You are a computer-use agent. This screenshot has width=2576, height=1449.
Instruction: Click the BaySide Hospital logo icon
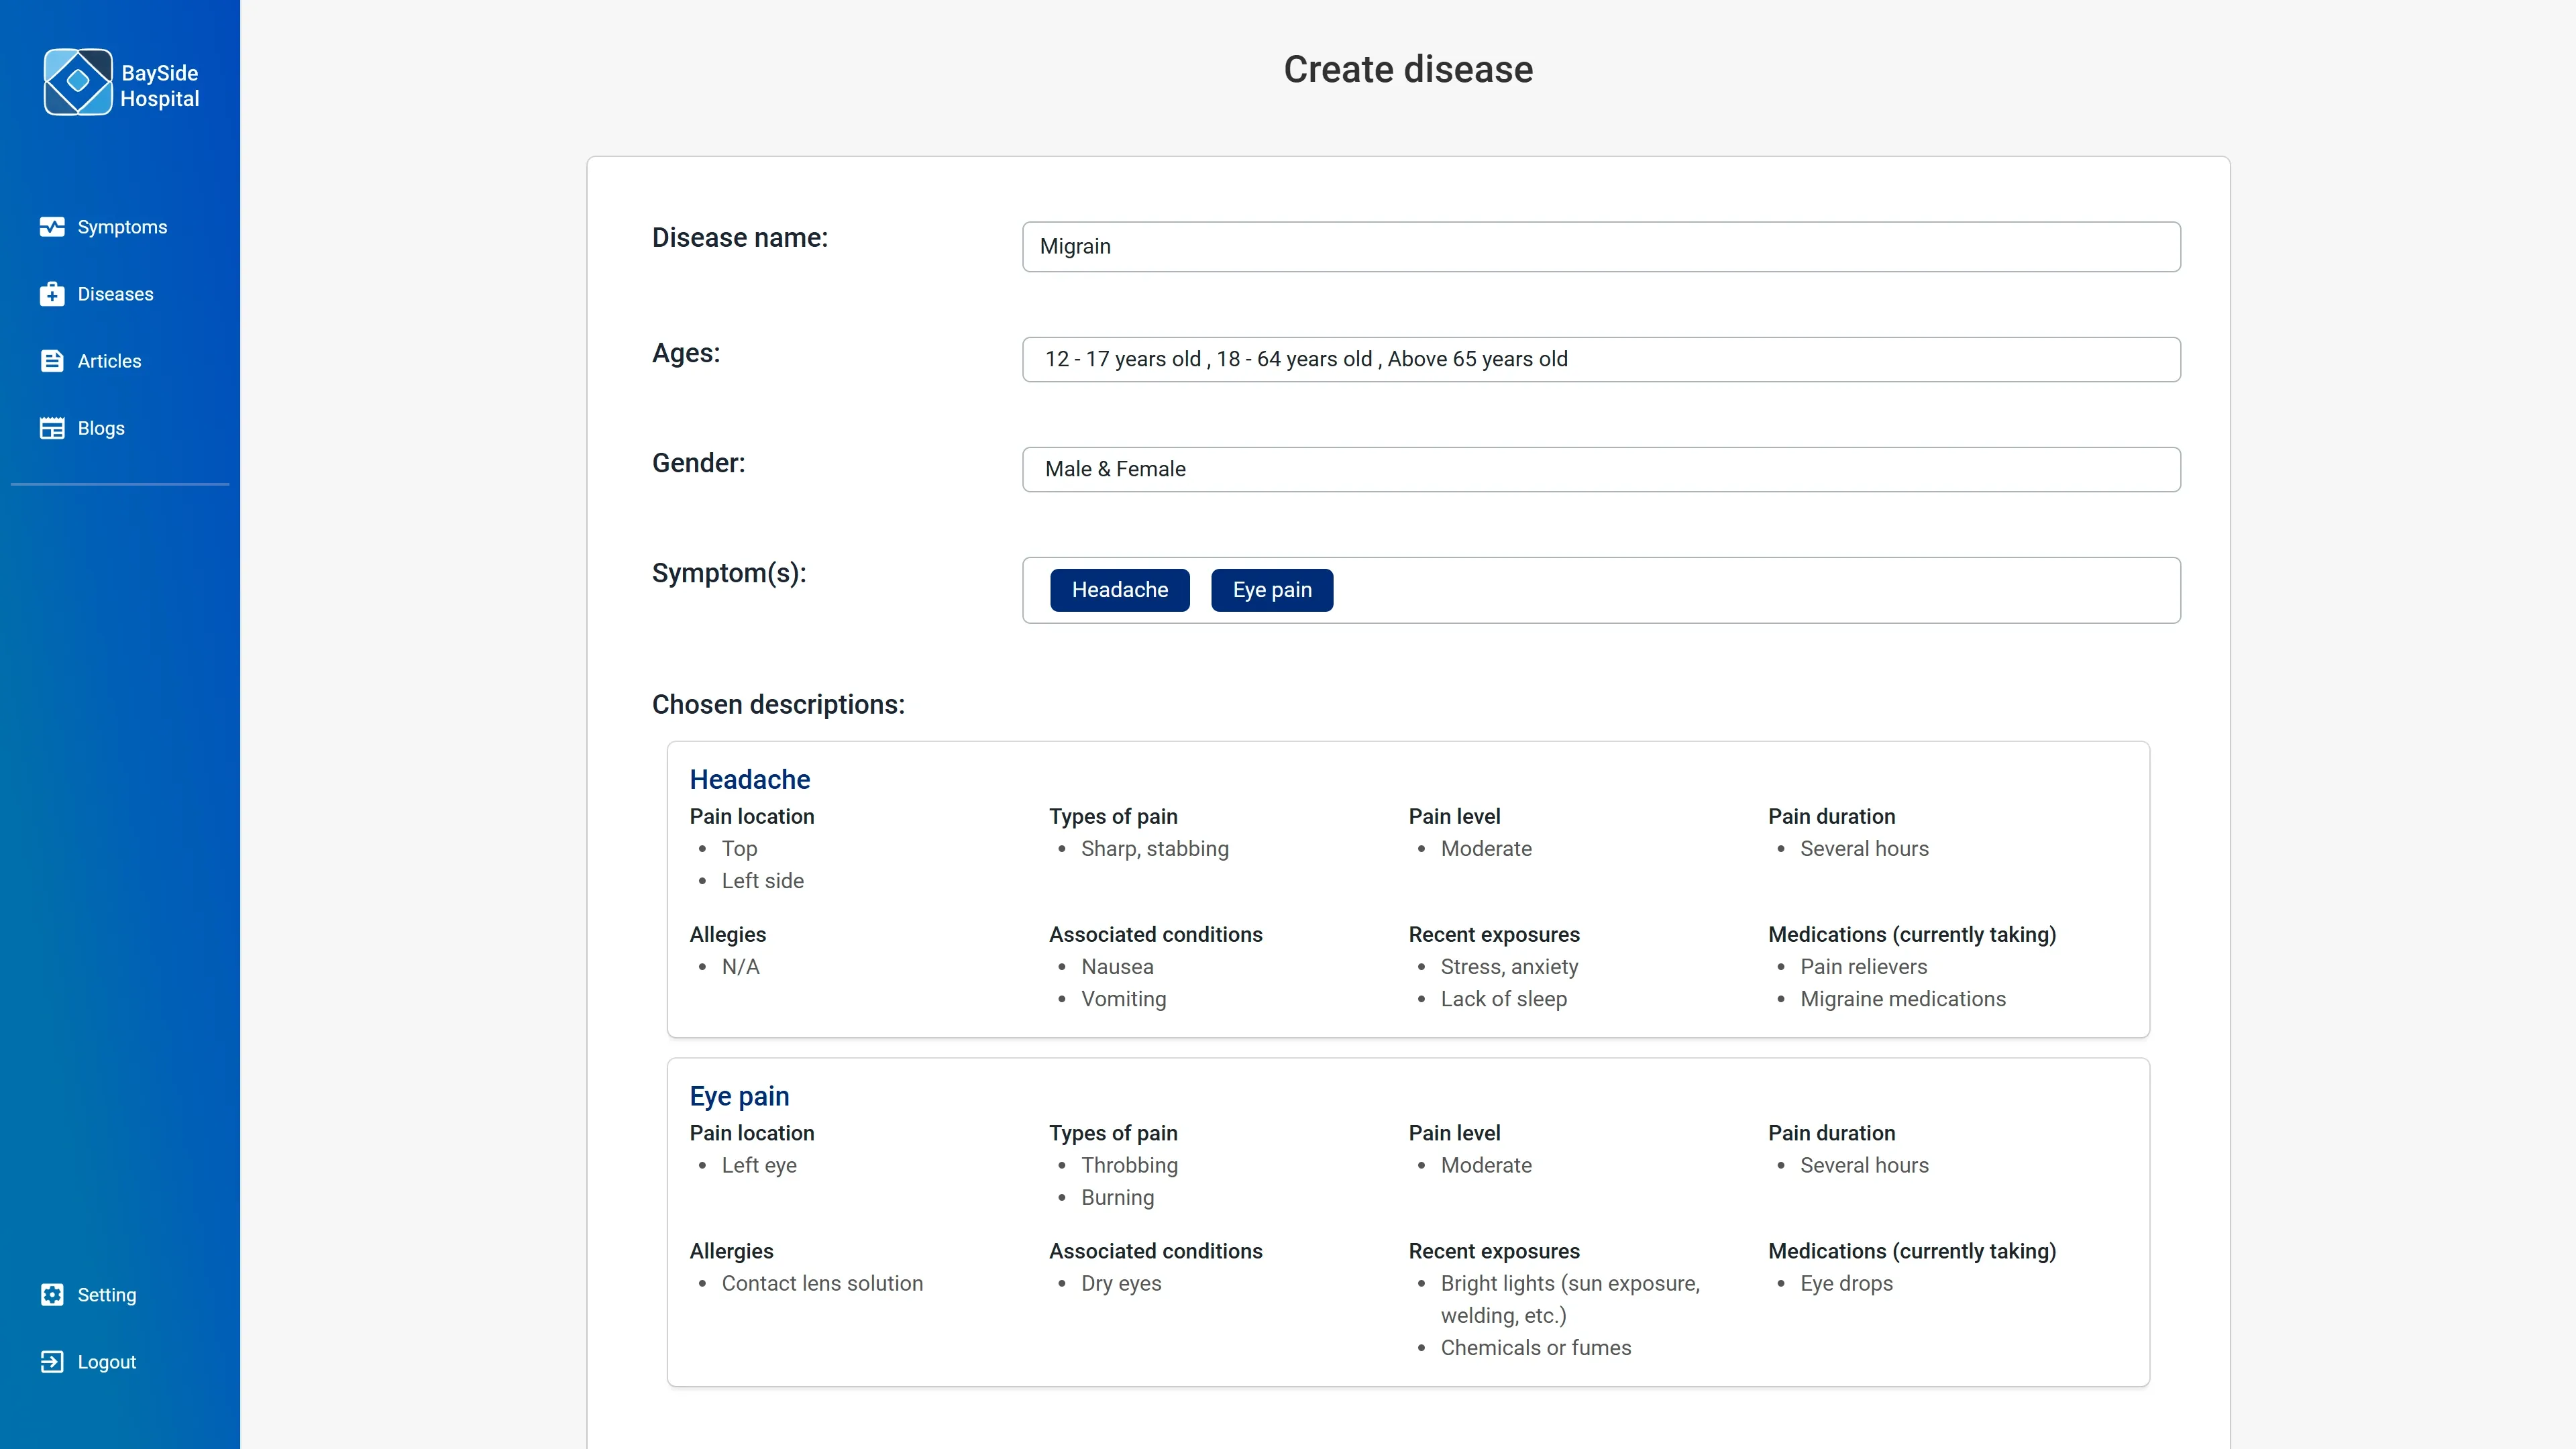78,82
